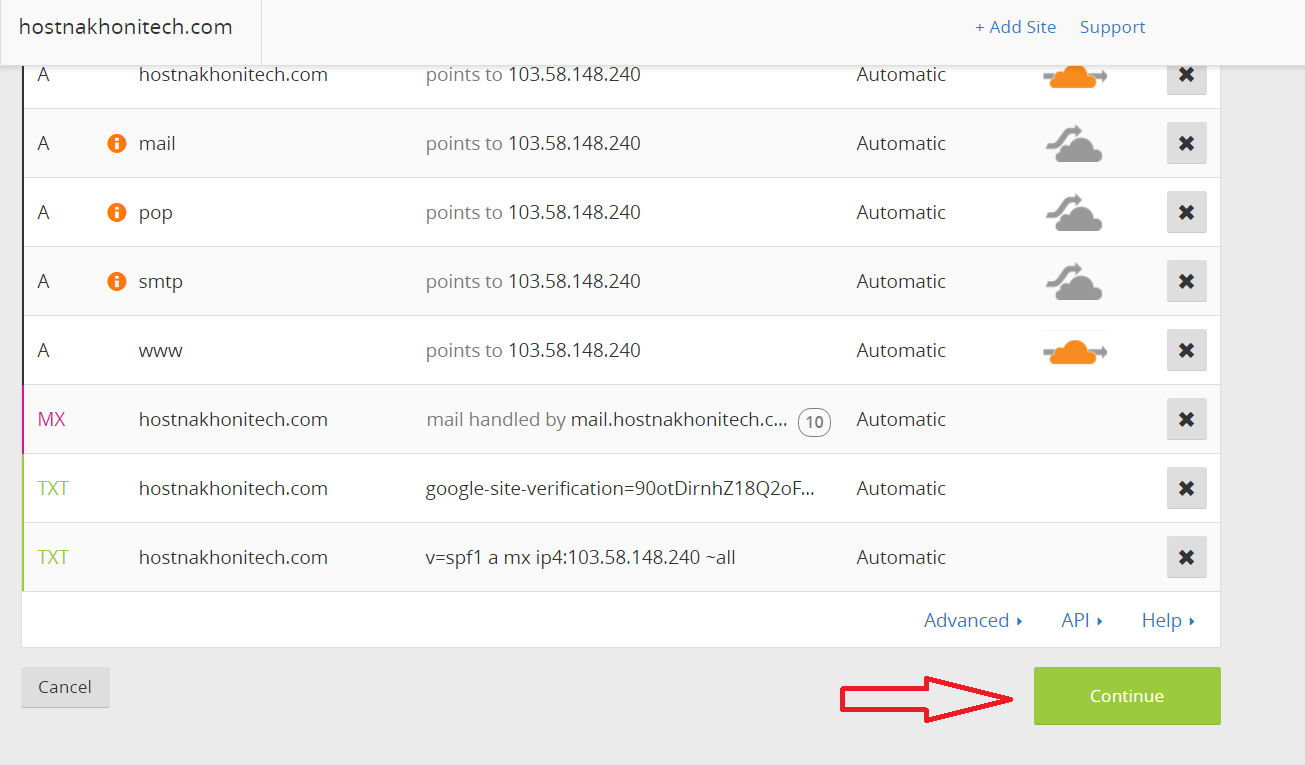Click the info icon beside pop
The image size is (1305, 765).
[117, 213]
